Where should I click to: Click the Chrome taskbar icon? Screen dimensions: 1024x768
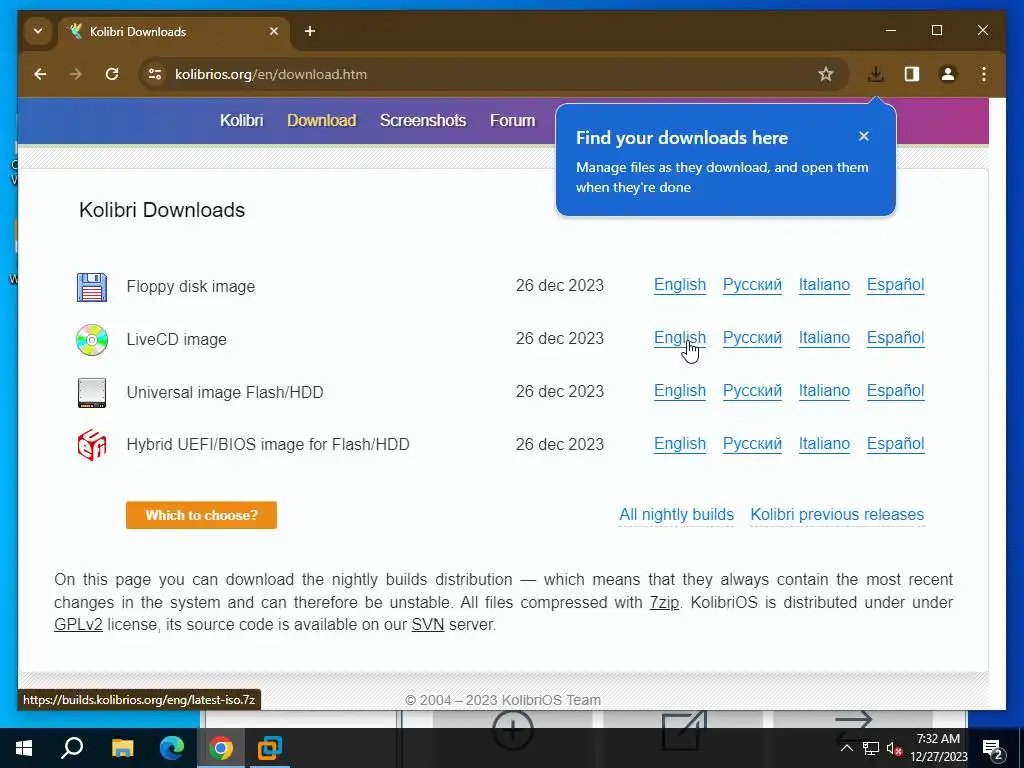(x=221, y=748)
